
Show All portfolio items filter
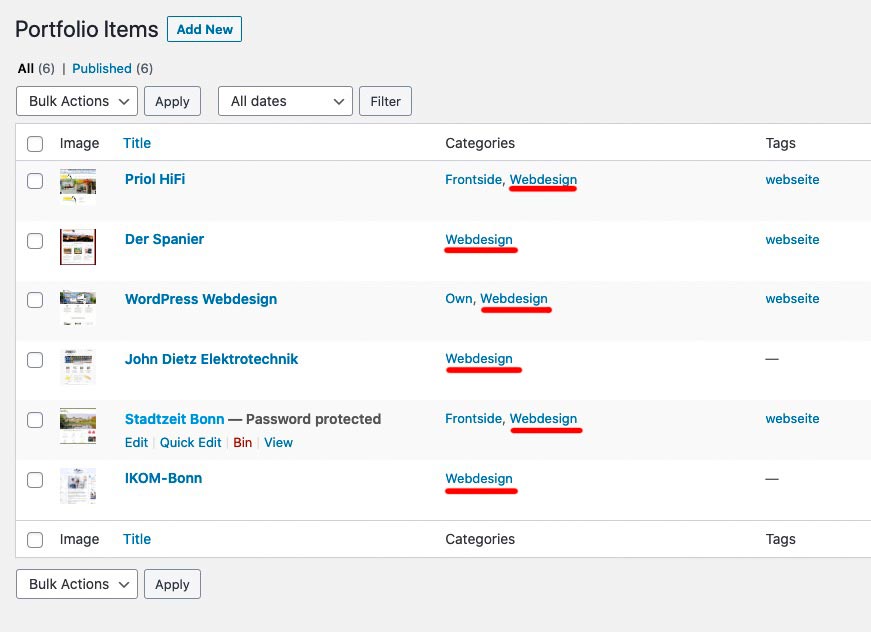pyautogui.click(x=26, y=68)
